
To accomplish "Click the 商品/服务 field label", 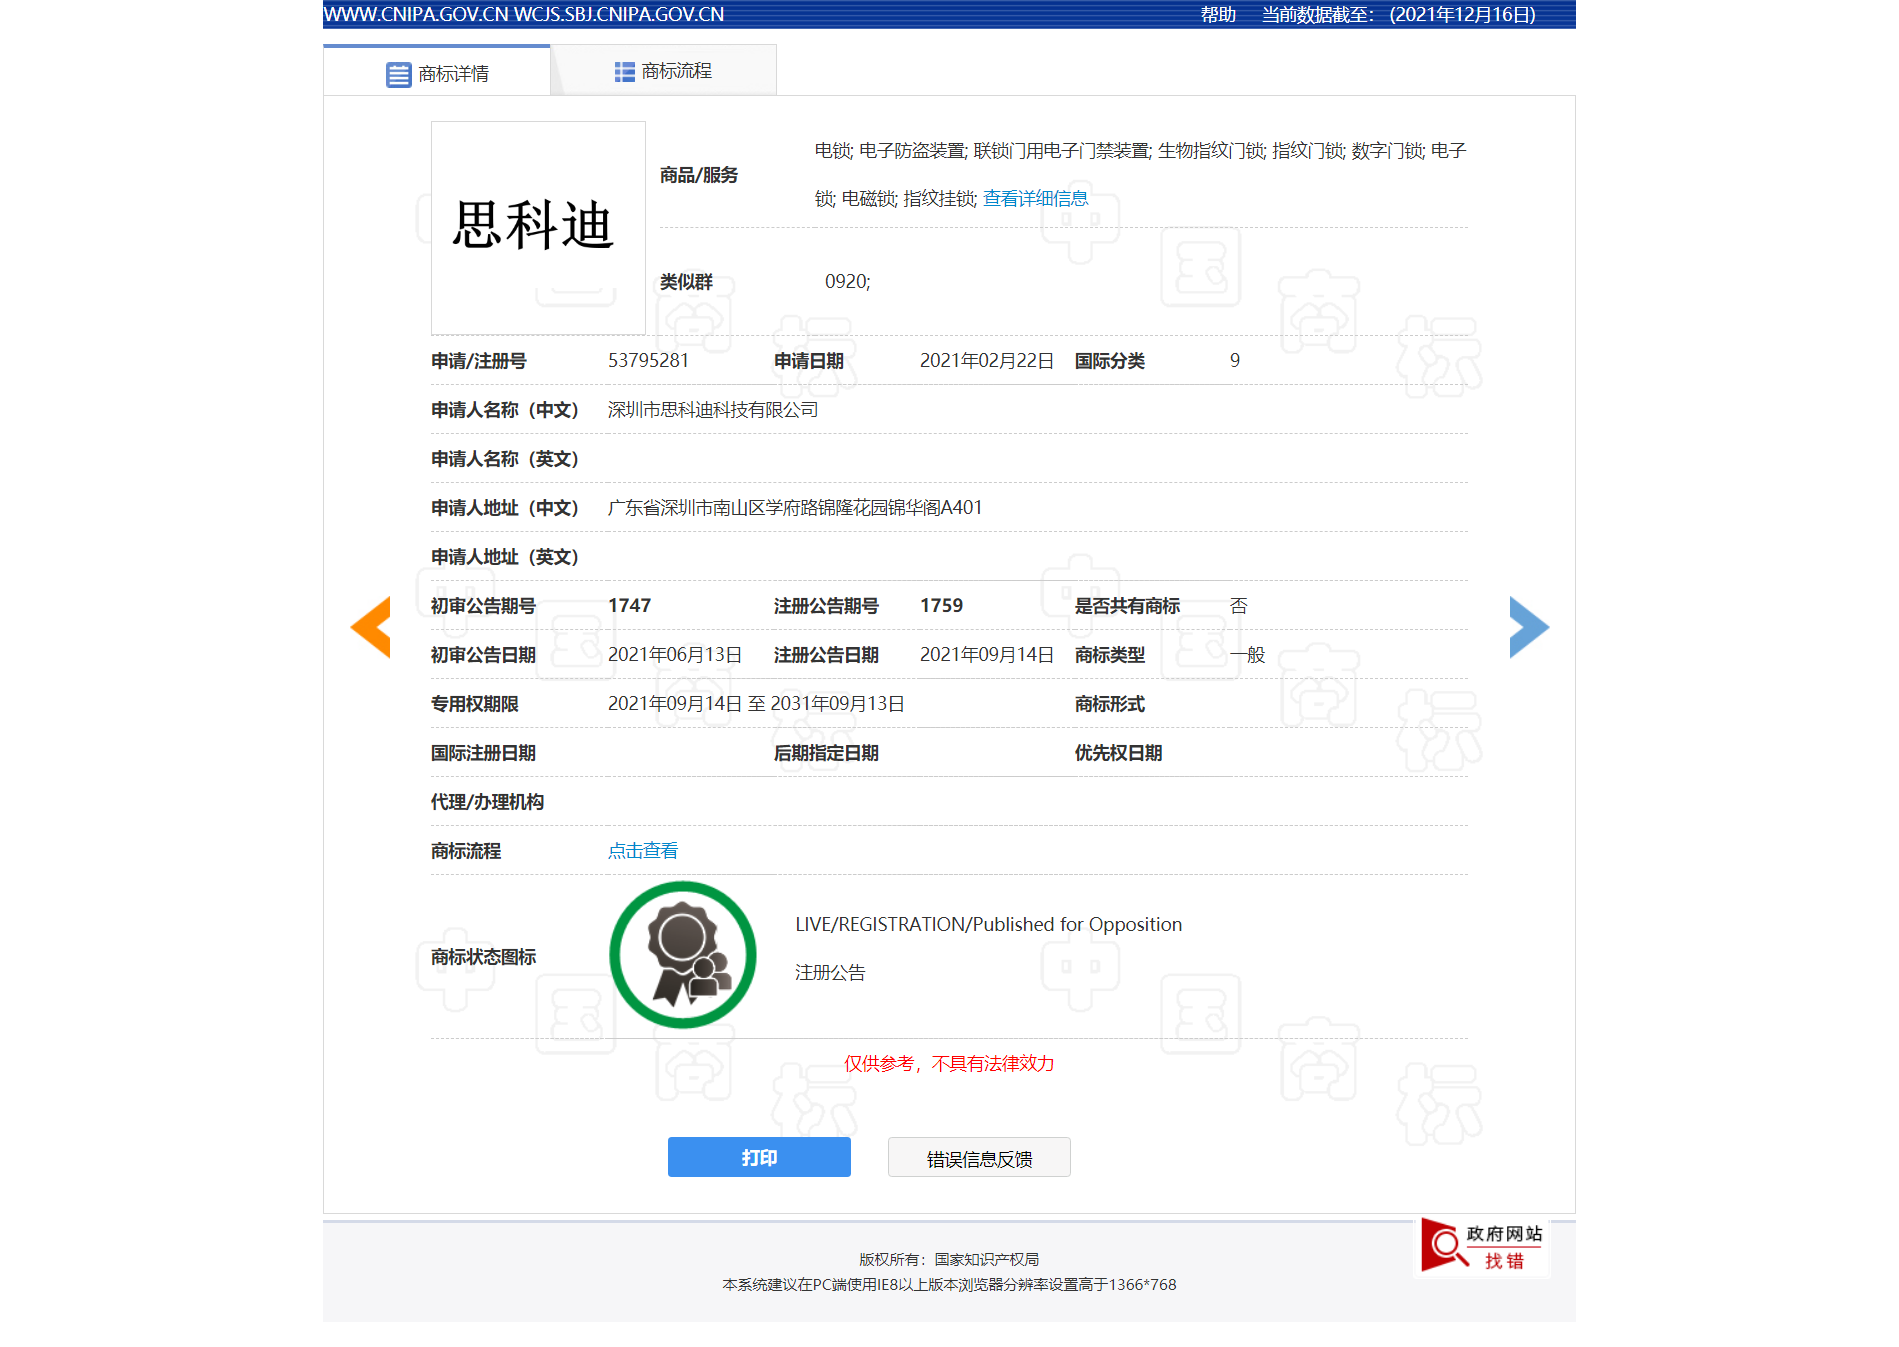I will coord(699,175).
